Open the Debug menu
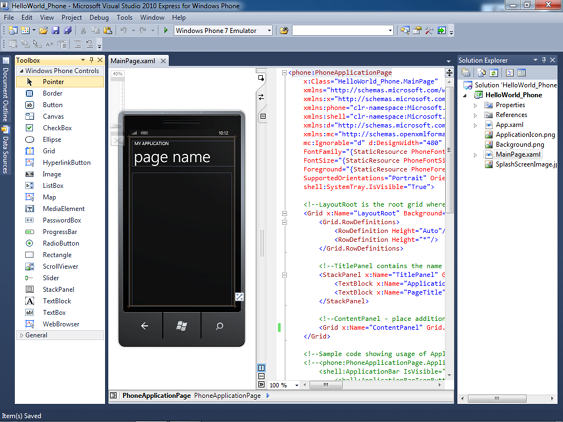Image resolution: width=563 pixels, height=422 pixels. pos(99,17)
